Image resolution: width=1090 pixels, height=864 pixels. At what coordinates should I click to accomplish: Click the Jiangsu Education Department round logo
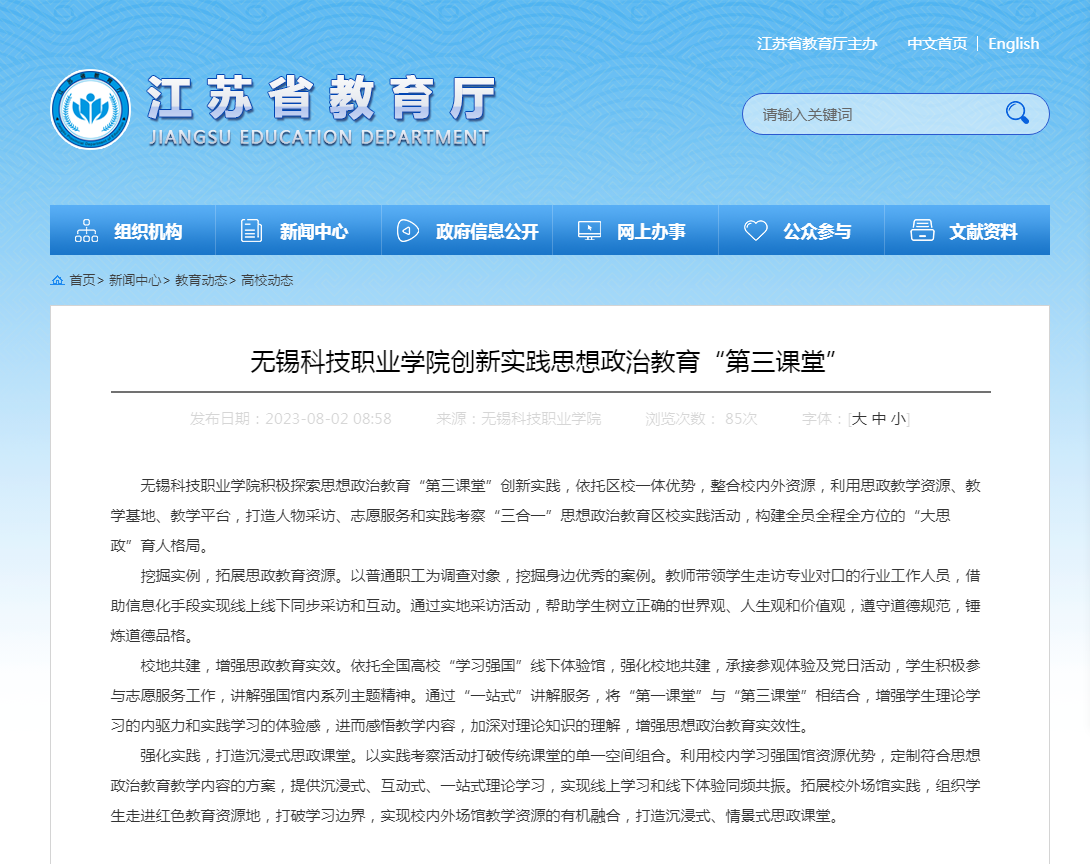point(90,109)
